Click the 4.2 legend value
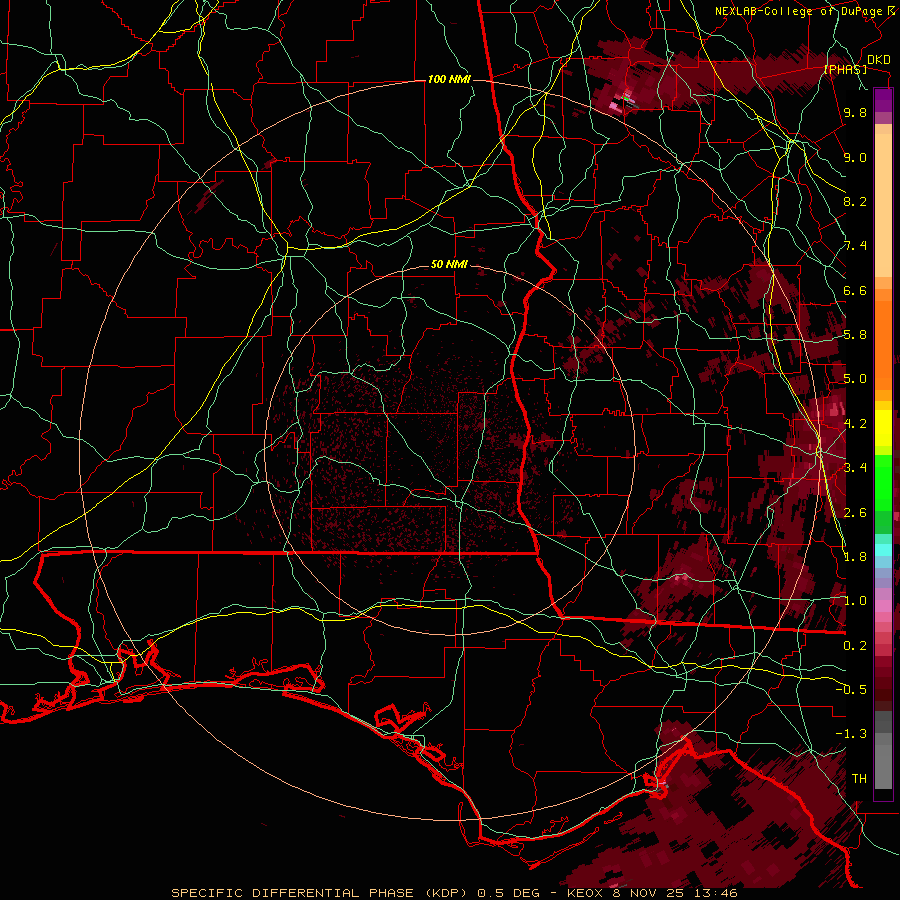 (x=855, y=424)
